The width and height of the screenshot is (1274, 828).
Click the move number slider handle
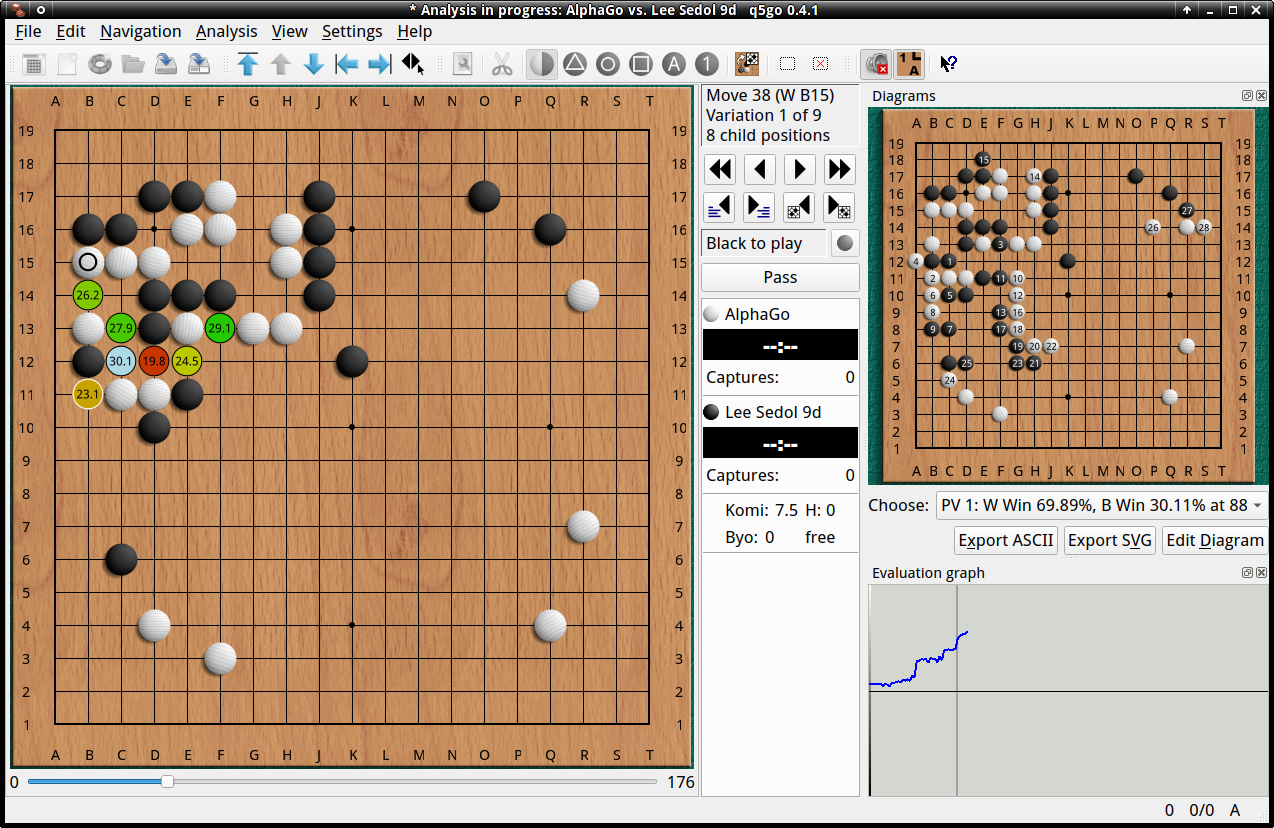[x=167, y=781]
